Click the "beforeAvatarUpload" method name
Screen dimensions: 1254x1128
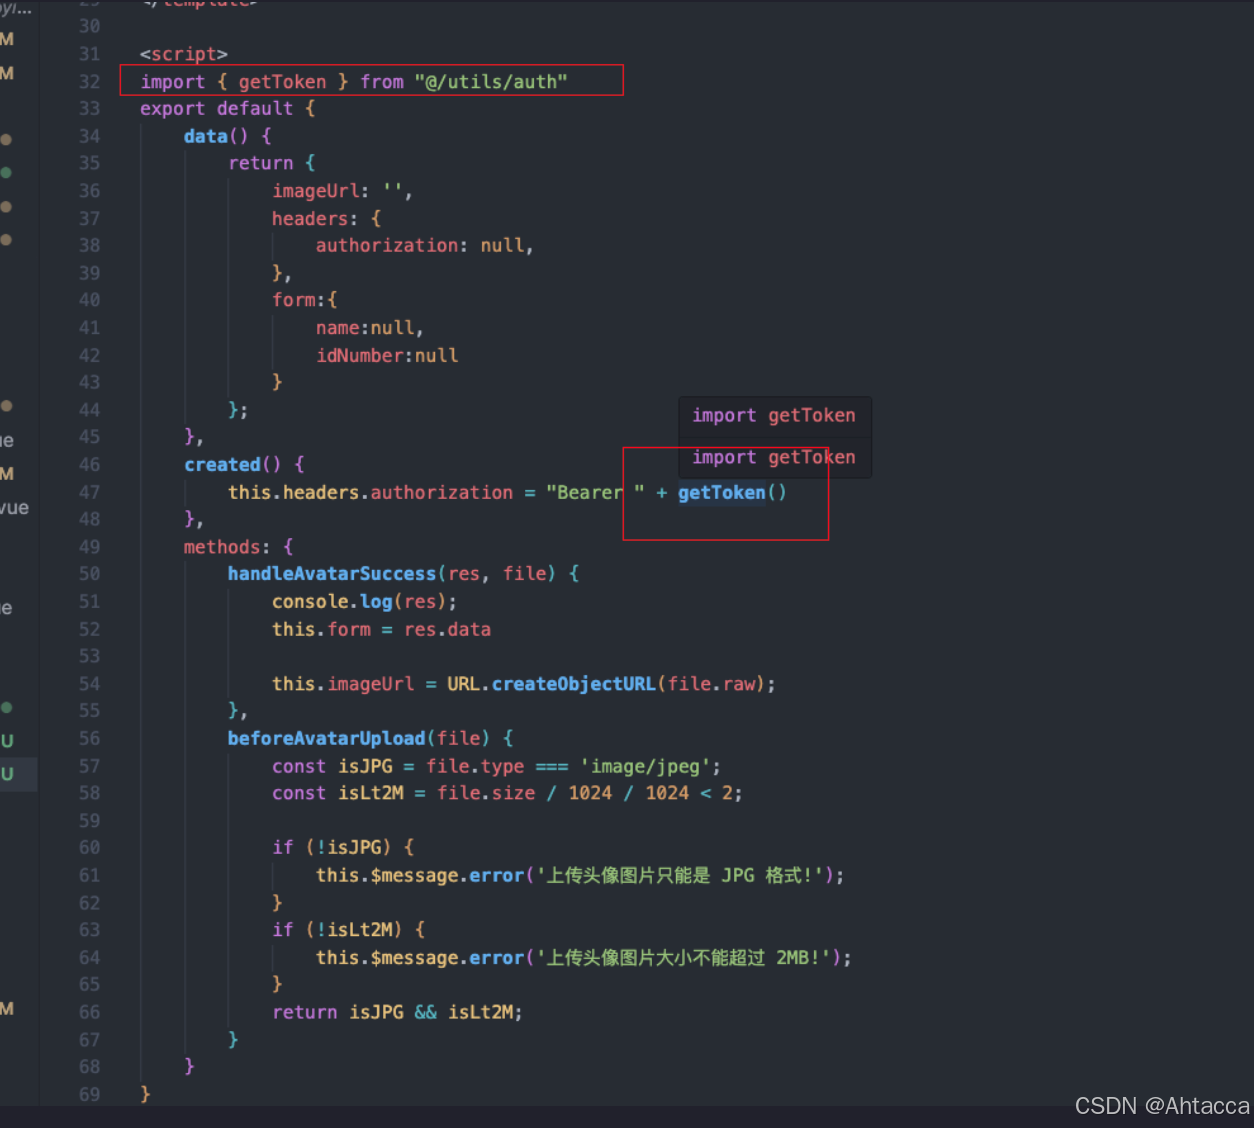[327, 738]
